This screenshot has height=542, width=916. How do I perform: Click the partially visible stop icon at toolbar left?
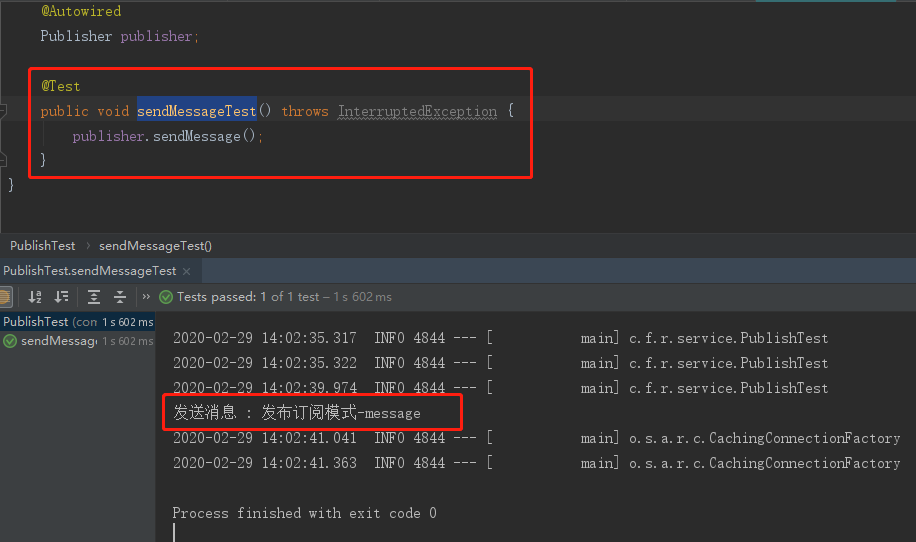point(5,297)
